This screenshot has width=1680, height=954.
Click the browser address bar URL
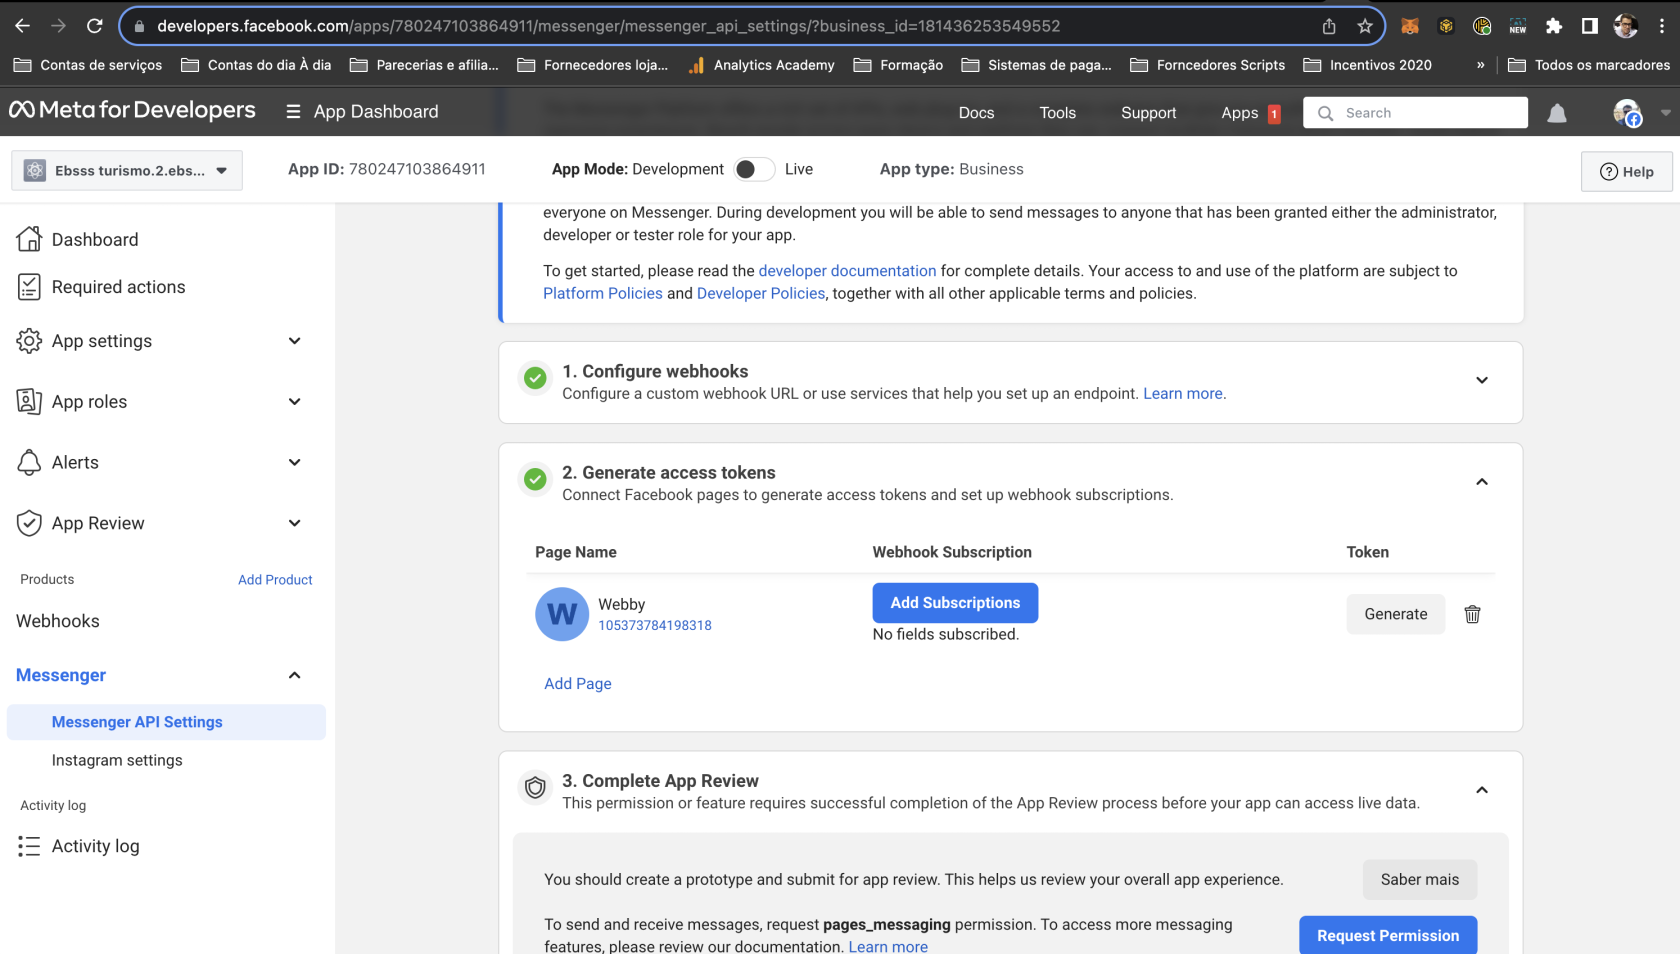pyautogui.click(x=608, y=26)
